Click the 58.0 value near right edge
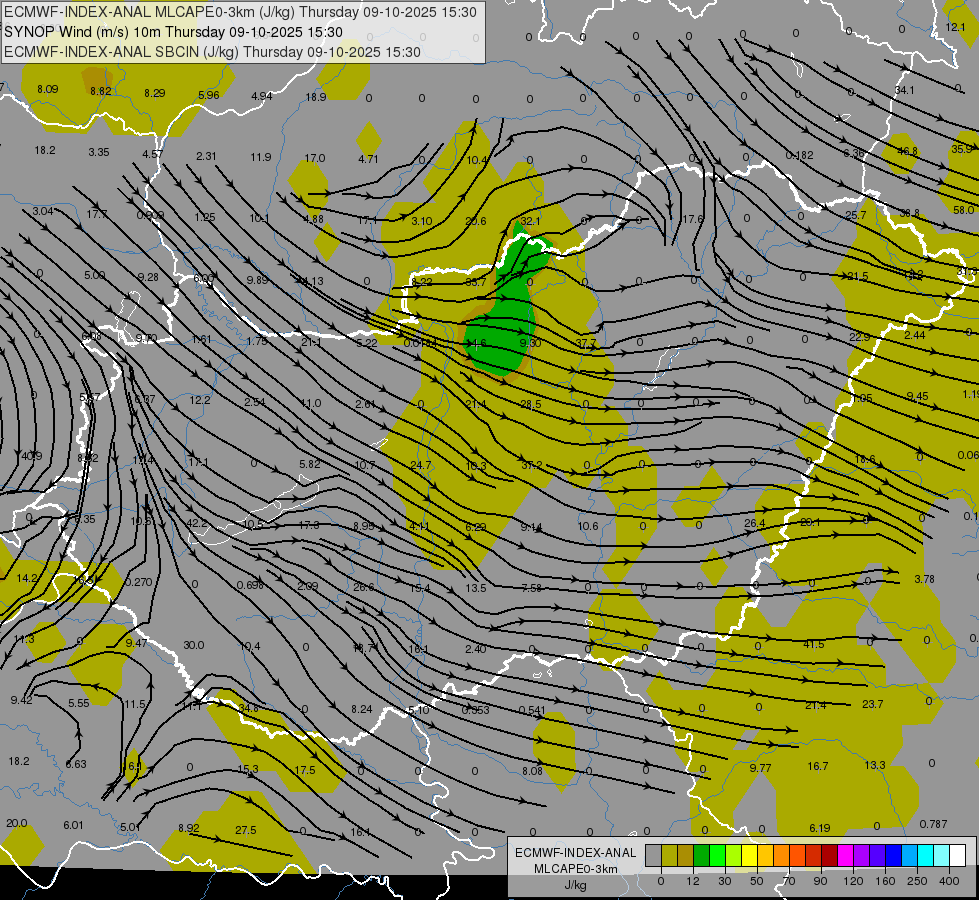Image resolution: width=979 pixels, height=900 pixels. tap(963, 210)
